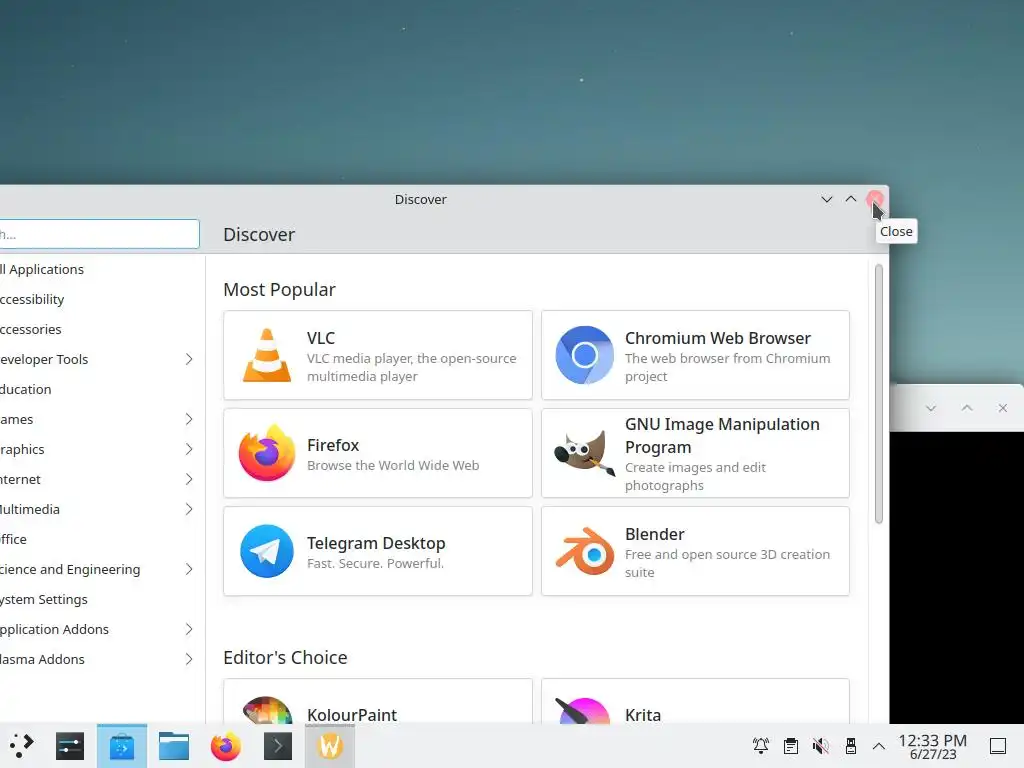Open the Konsole terminal taskbar icon
This screenshot has height=768, width=1024.
point(278,746)
